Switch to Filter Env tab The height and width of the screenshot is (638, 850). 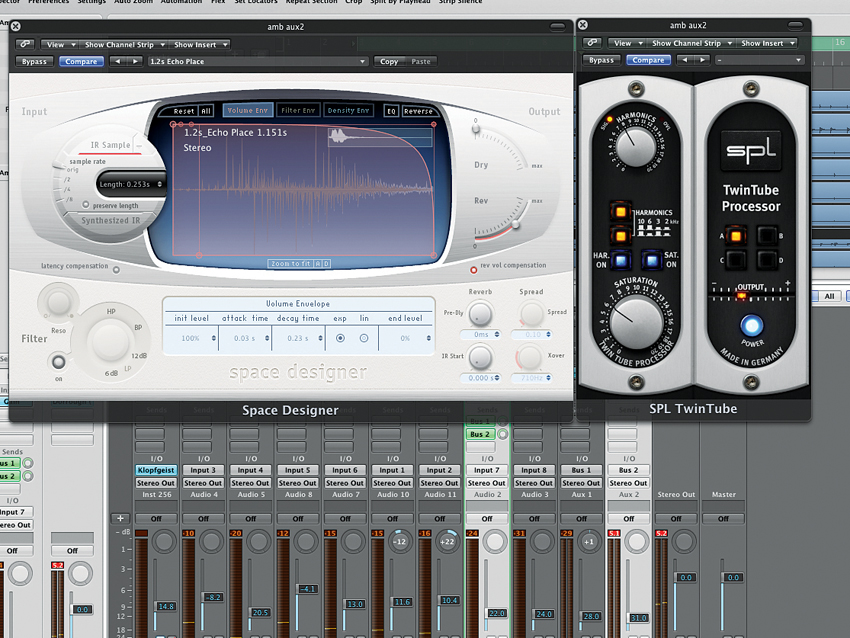pyautogui.click(x=298, y=110)
